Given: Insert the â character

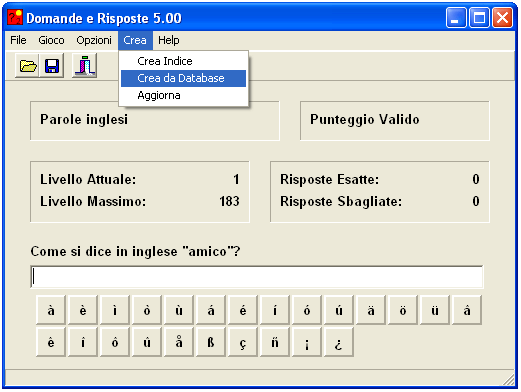Looking at the screenshot, I should (x=467, y=310).
